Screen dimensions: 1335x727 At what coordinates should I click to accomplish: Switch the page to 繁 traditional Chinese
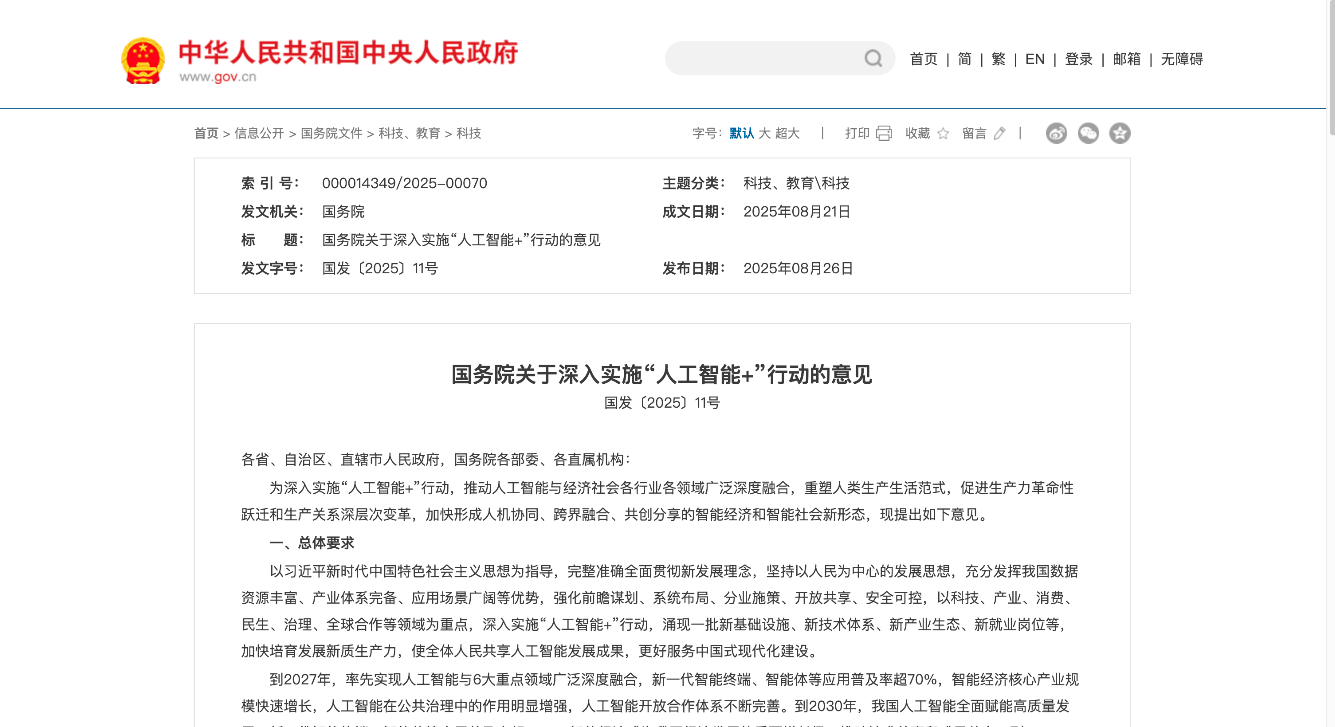997,59
